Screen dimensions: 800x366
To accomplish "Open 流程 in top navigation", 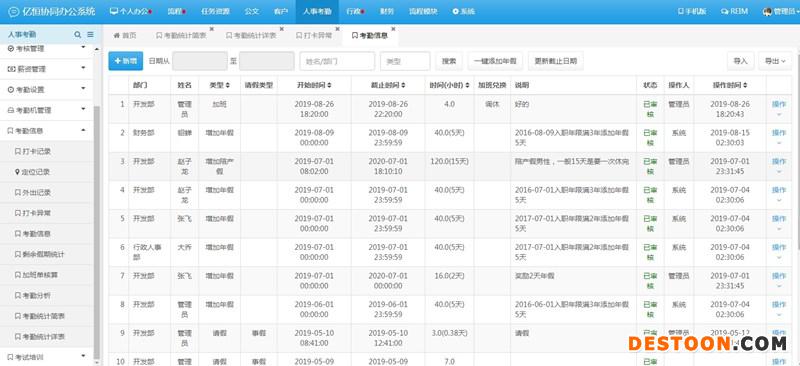I will tap(176, 11).
